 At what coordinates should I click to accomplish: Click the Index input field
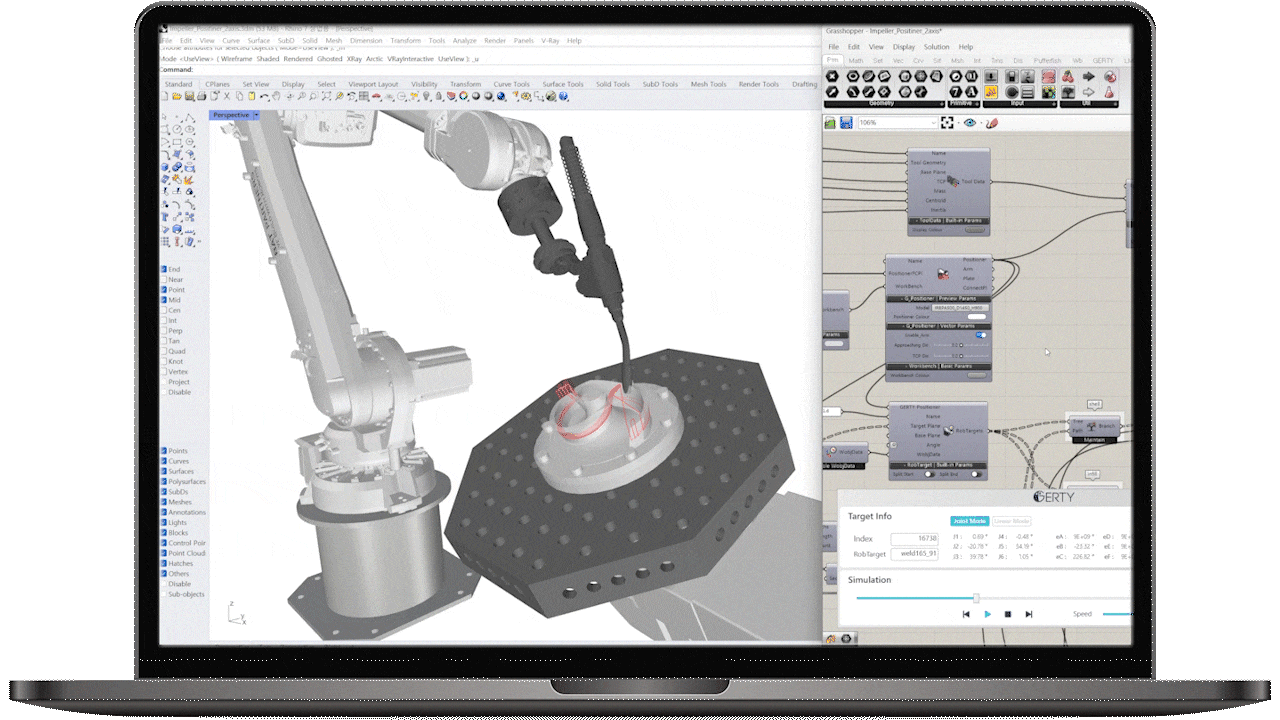pos(914,539)
